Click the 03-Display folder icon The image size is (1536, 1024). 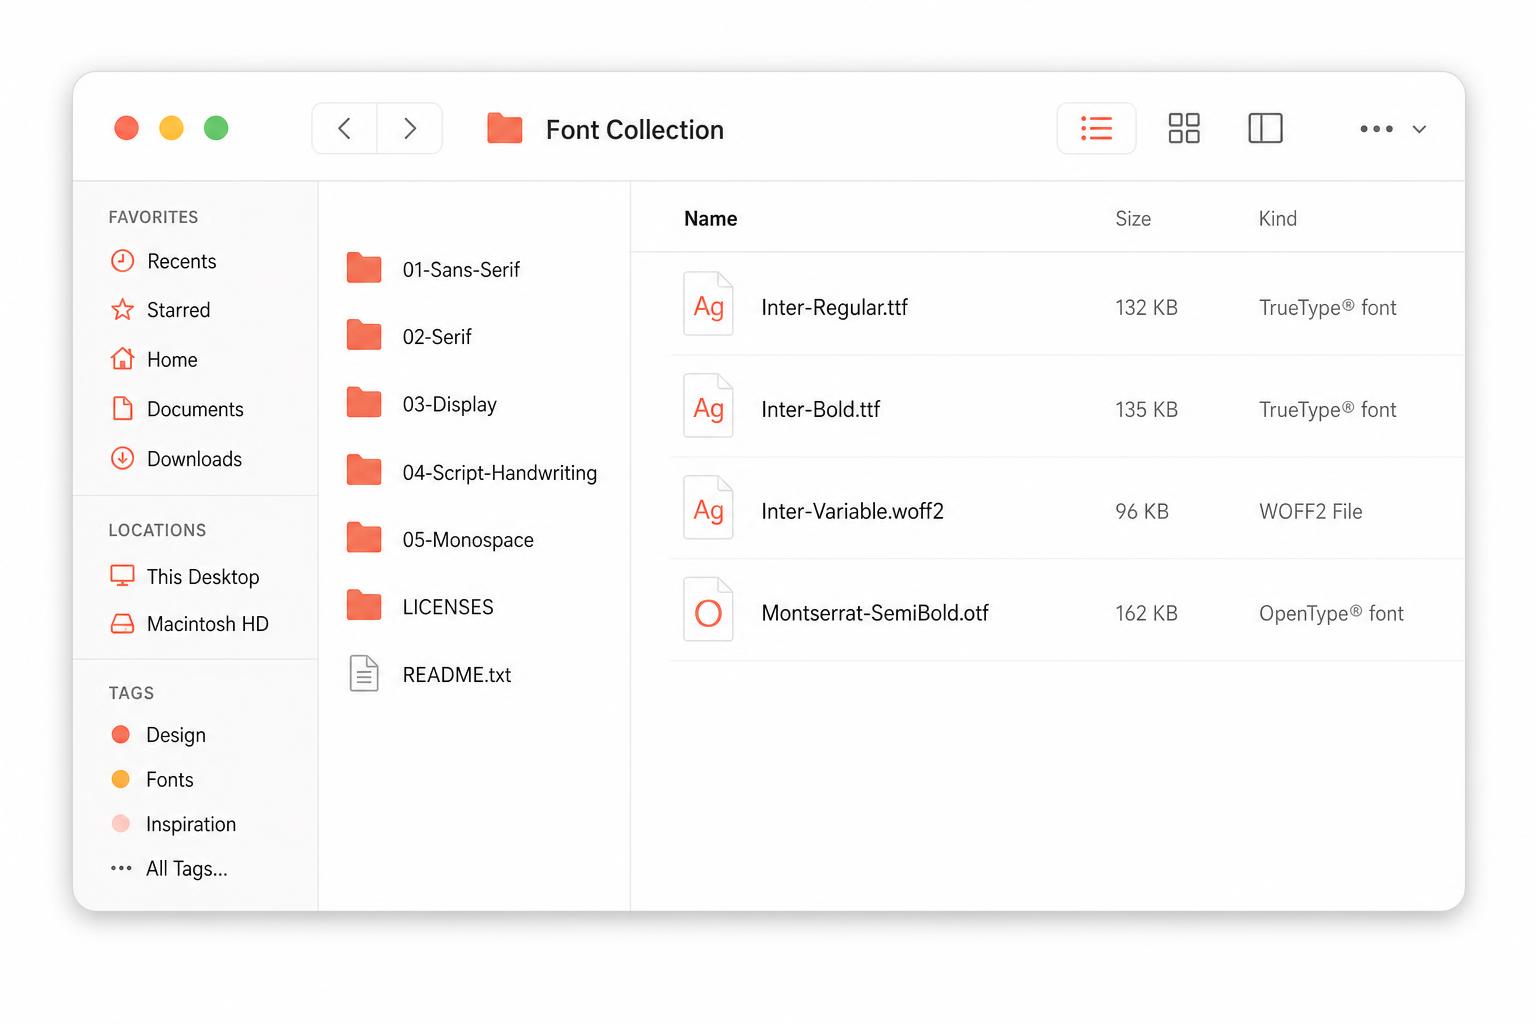[x=364, y=403]
